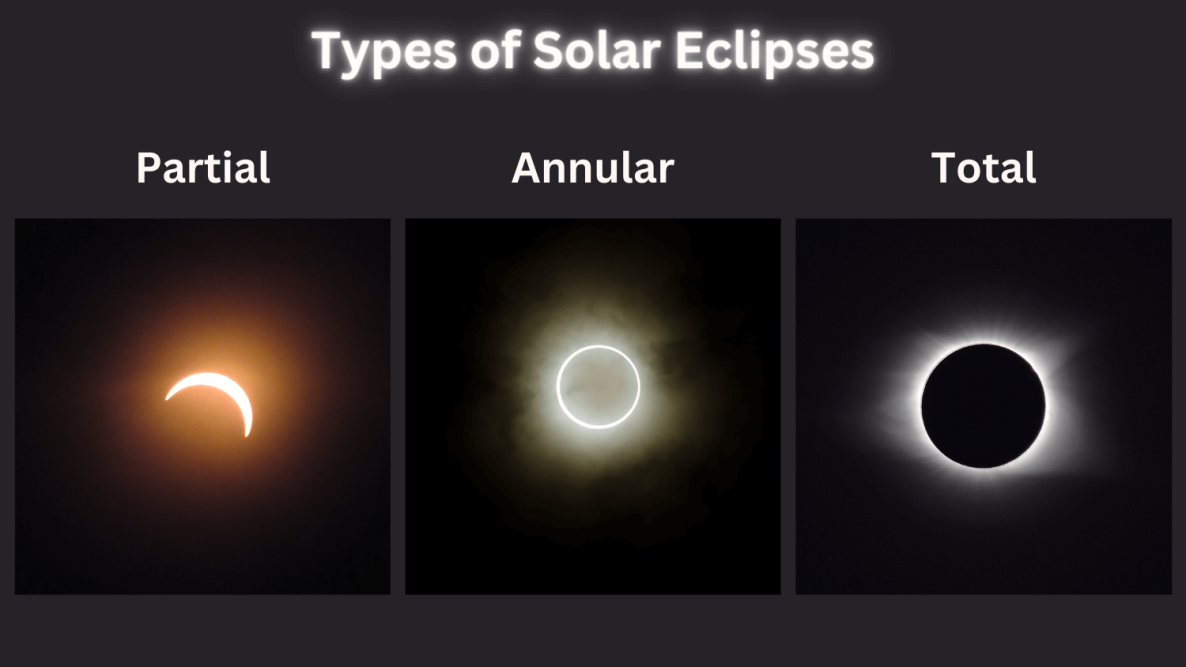
Task: Select the "Total" heading label
Action: coord(983,168)
